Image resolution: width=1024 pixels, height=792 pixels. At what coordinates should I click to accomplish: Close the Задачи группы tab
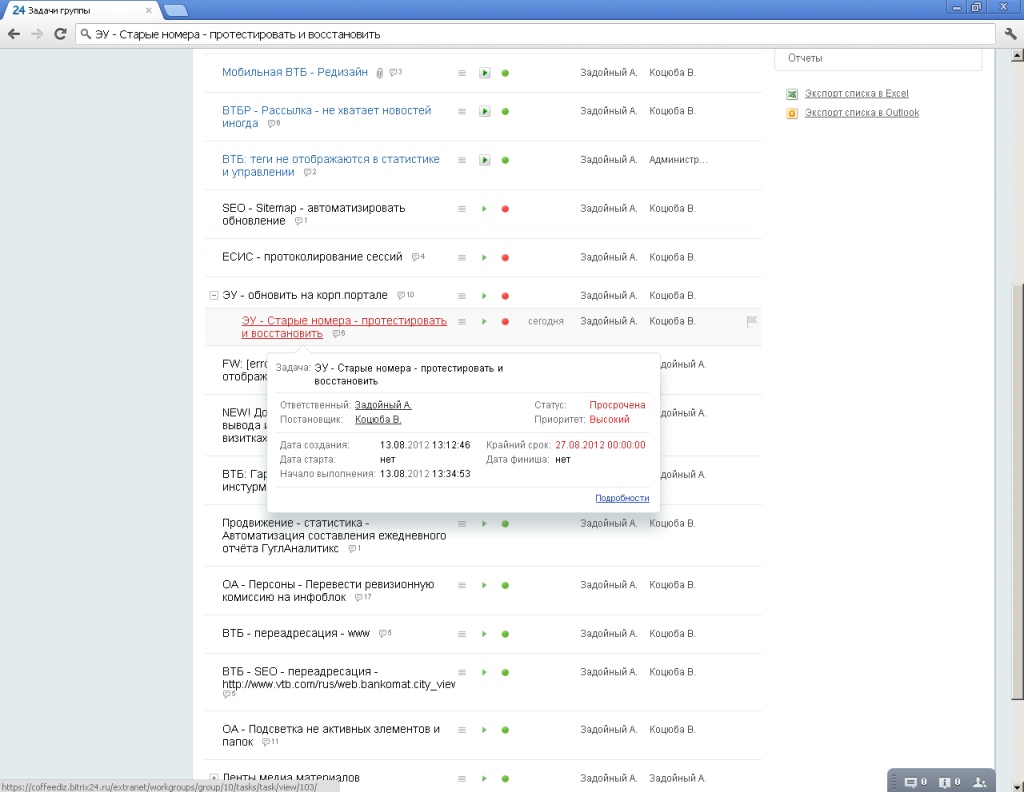(x=148, y=10)
